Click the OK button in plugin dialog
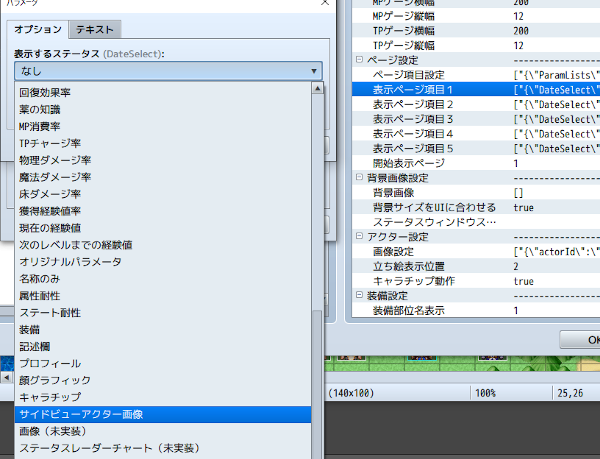 (x=580, y=340)
